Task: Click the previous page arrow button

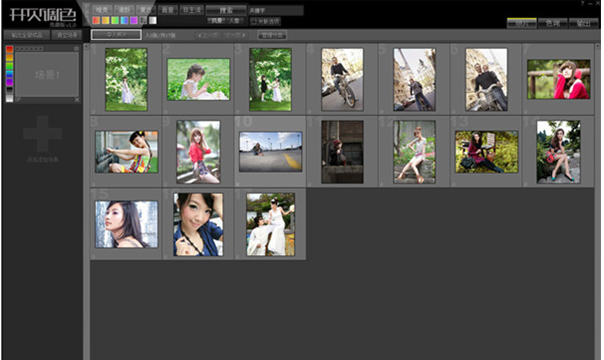Action: 208,35
